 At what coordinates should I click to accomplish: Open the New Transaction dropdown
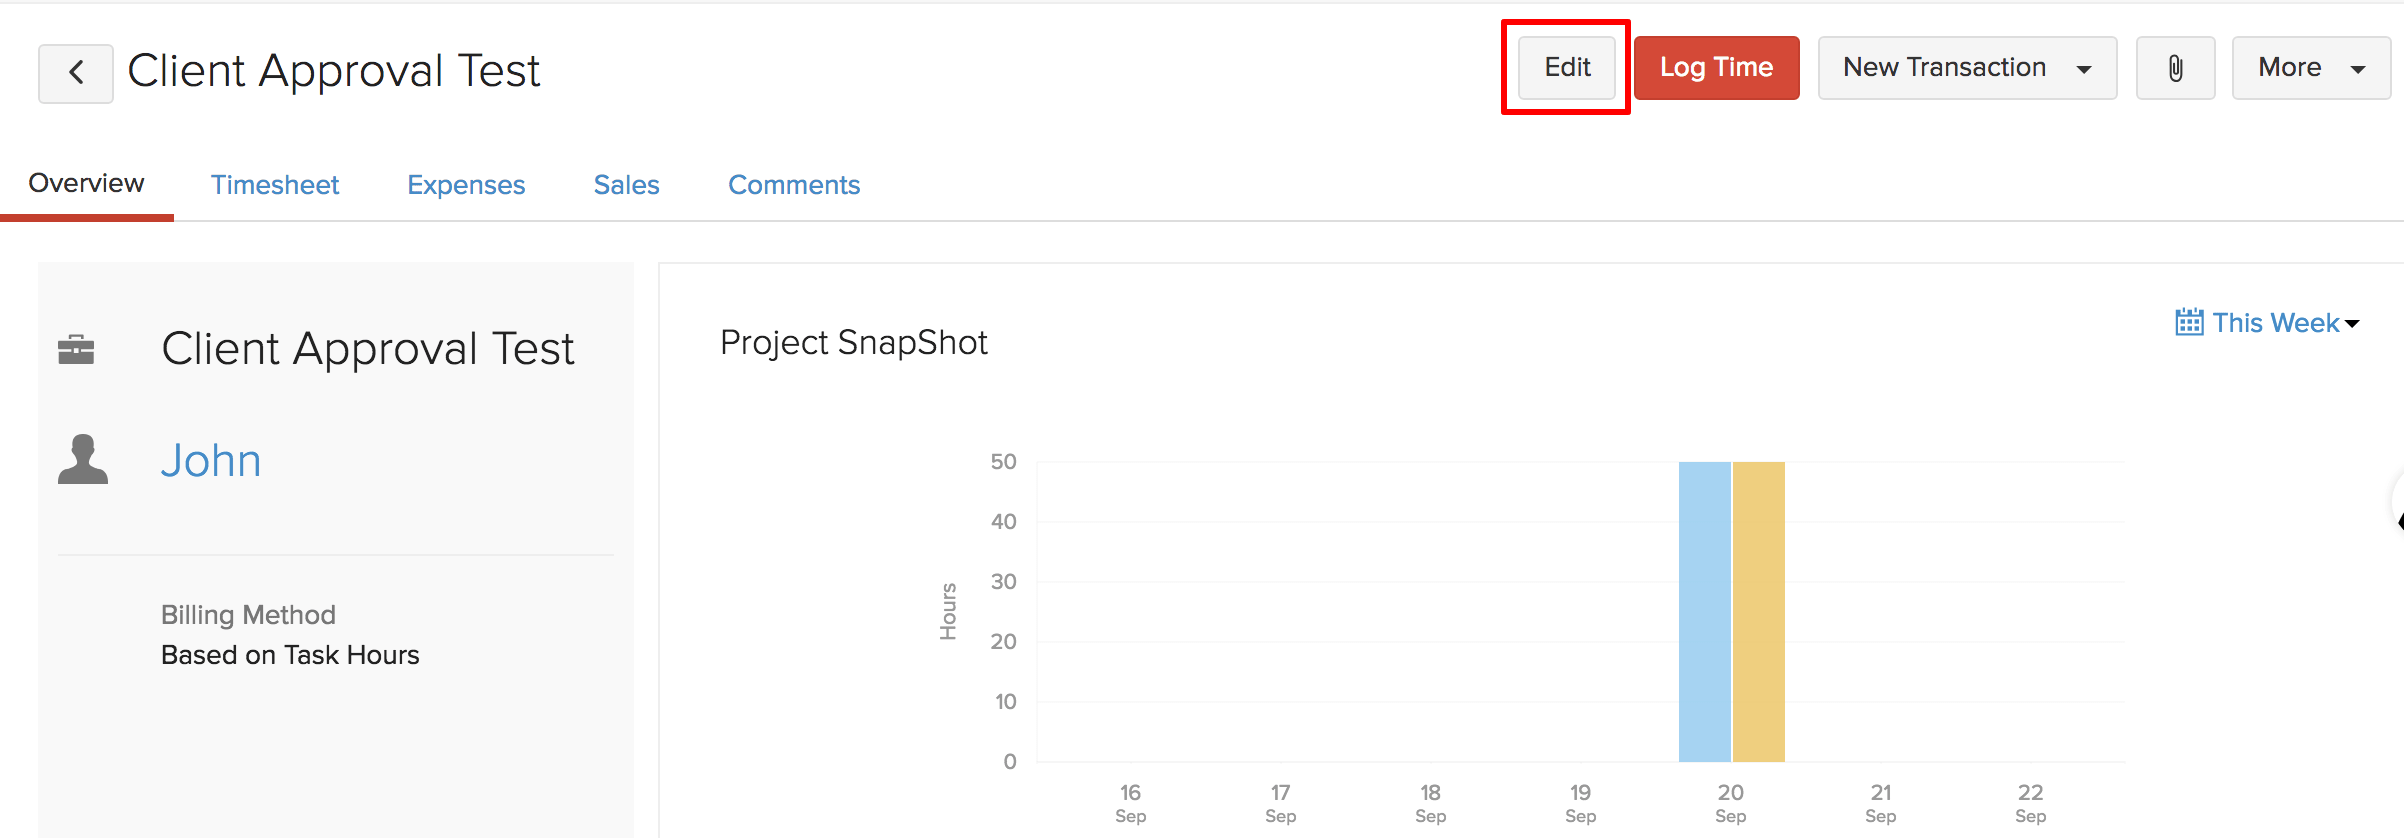(x=1966, y=68)
